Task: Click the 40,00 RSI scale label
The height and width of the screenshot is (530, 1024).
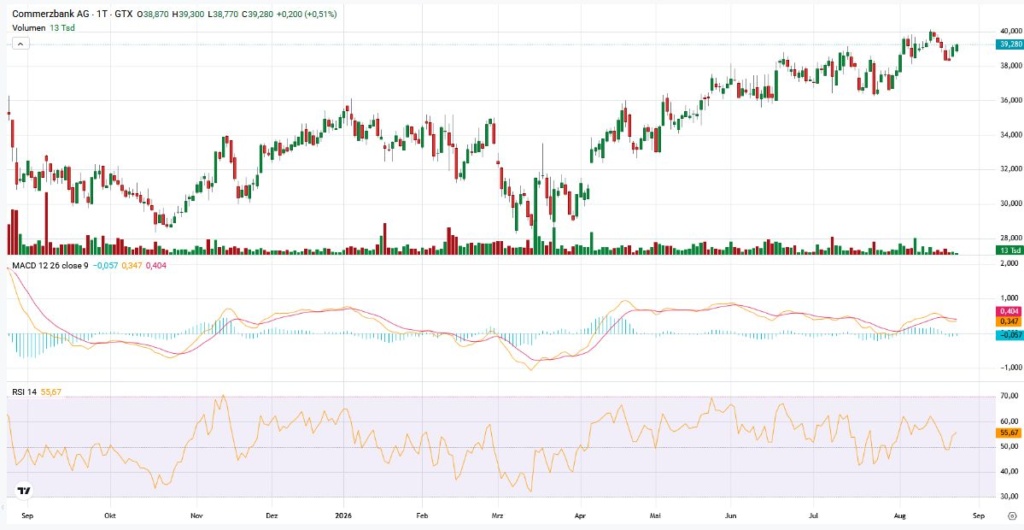Action: pyautogui.click(x=1011, y=471)
